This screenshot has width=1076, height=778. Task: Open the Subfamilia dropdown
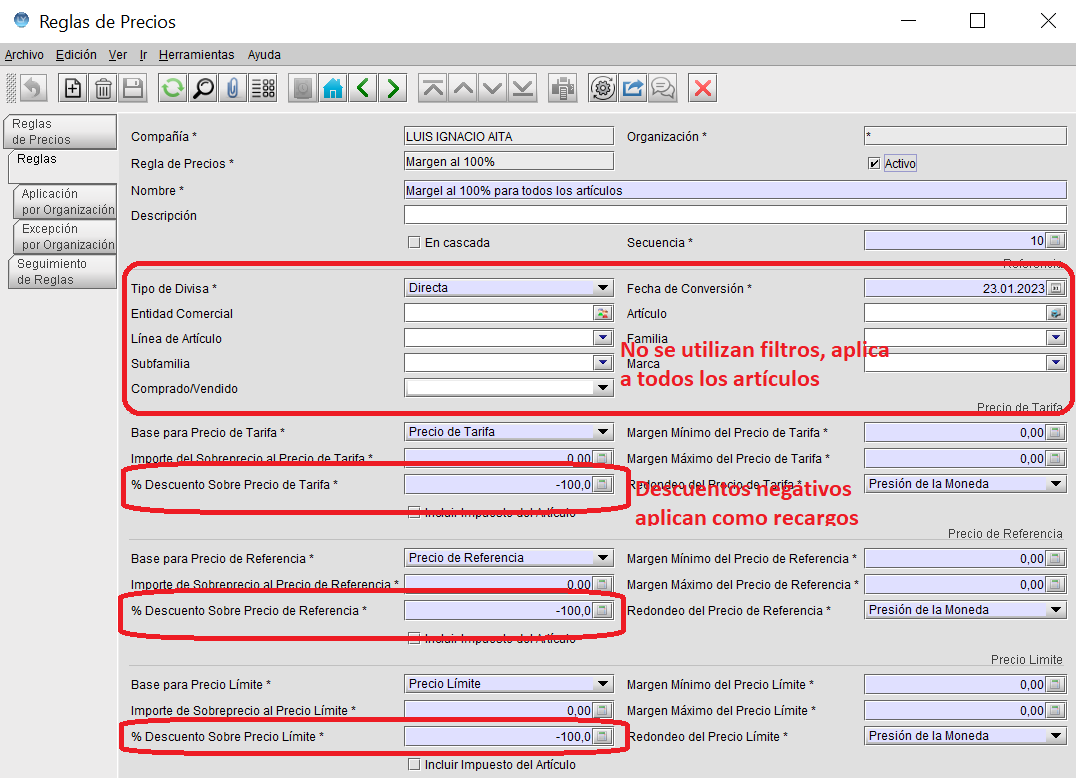pos(603,363)
